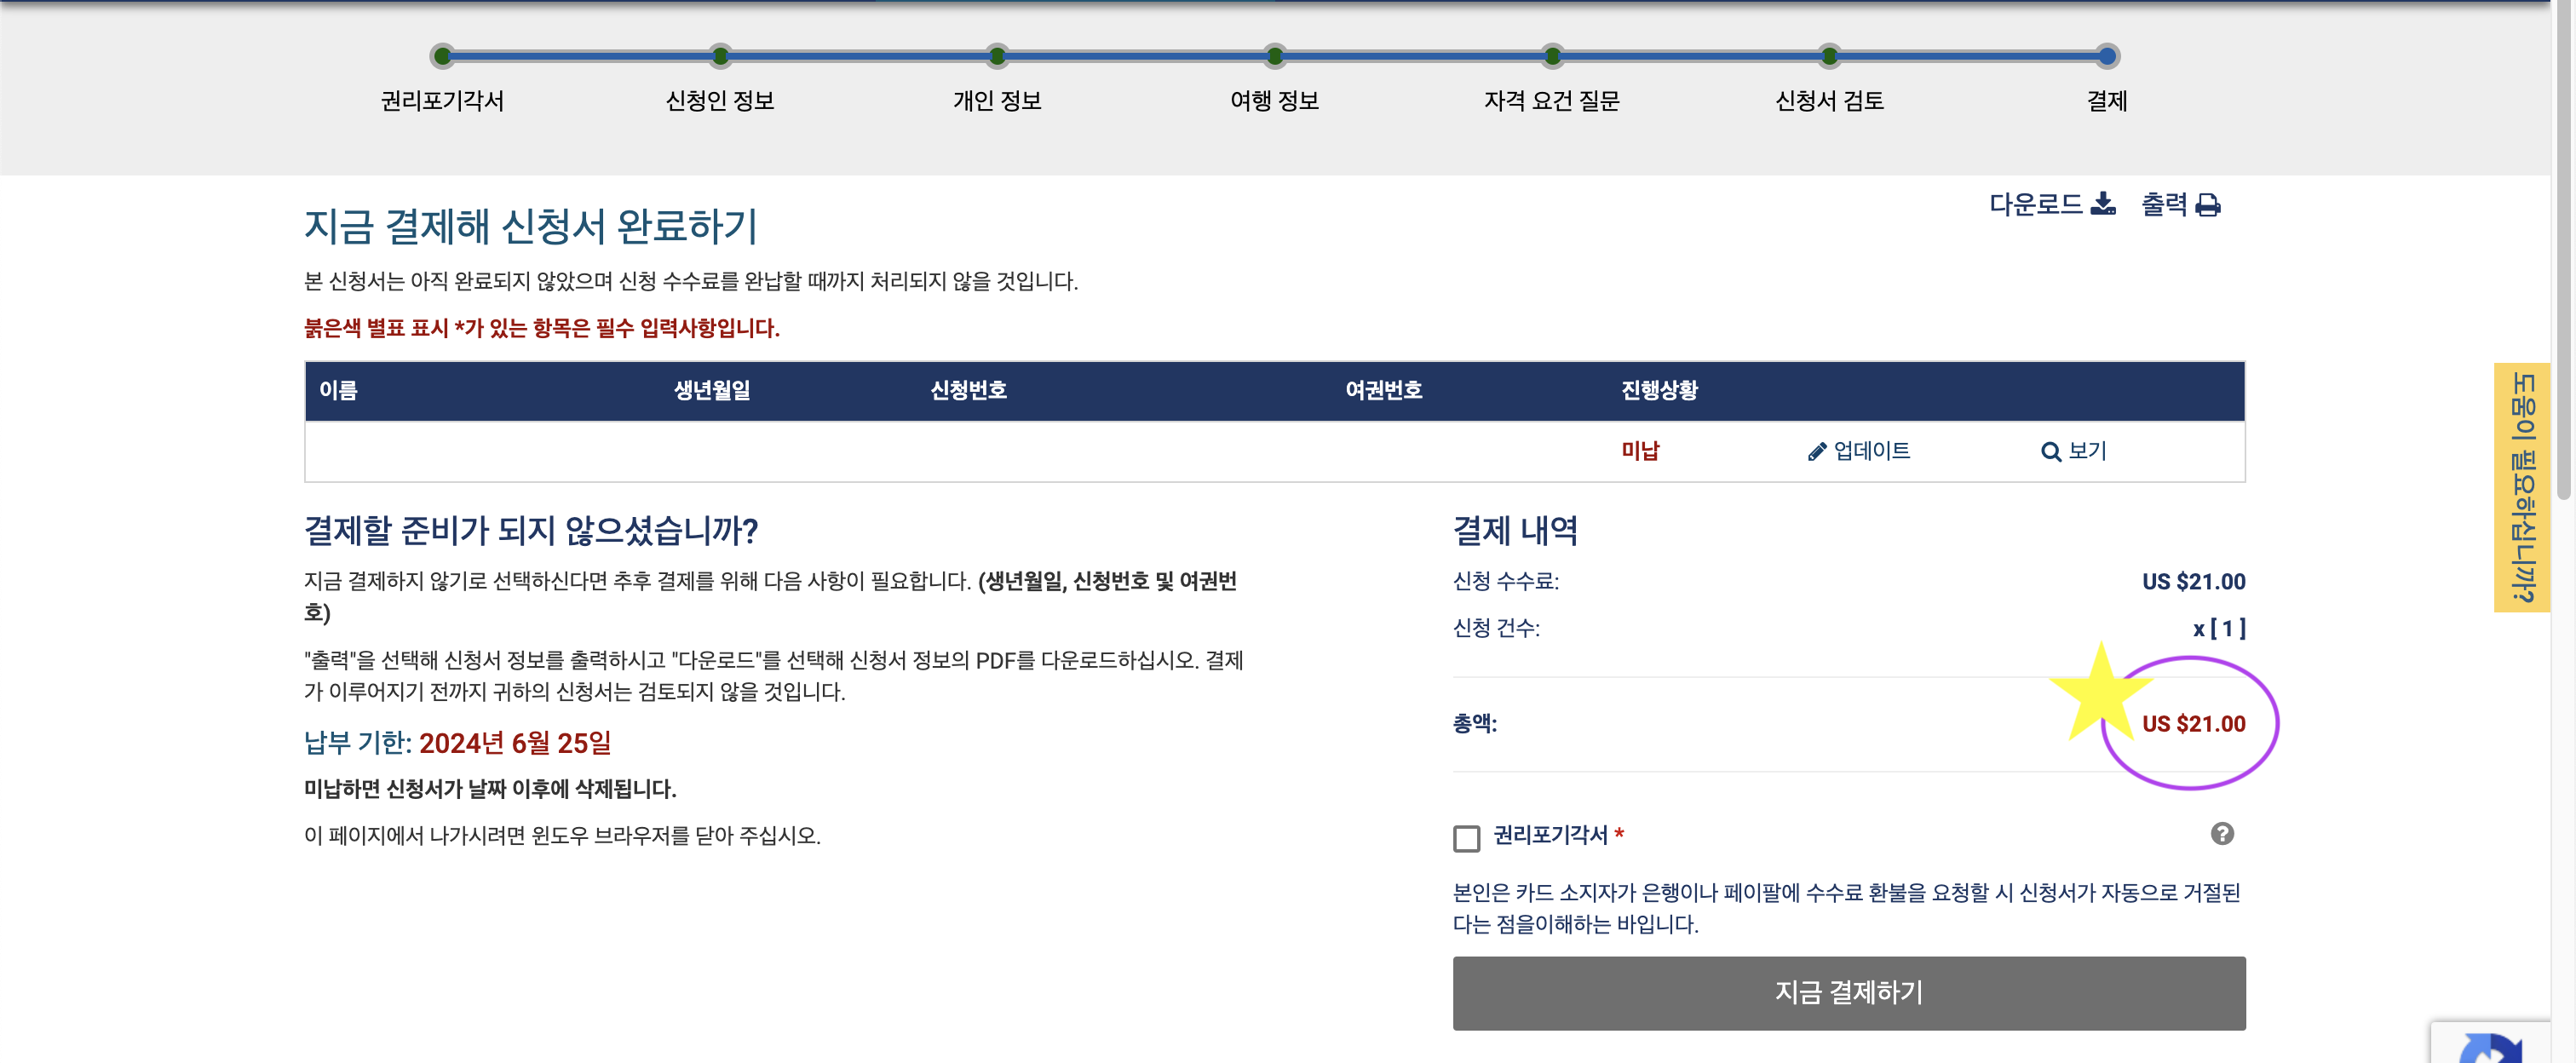Click the payment due date 2024년 6월 25일

click(x=515, y=743)
